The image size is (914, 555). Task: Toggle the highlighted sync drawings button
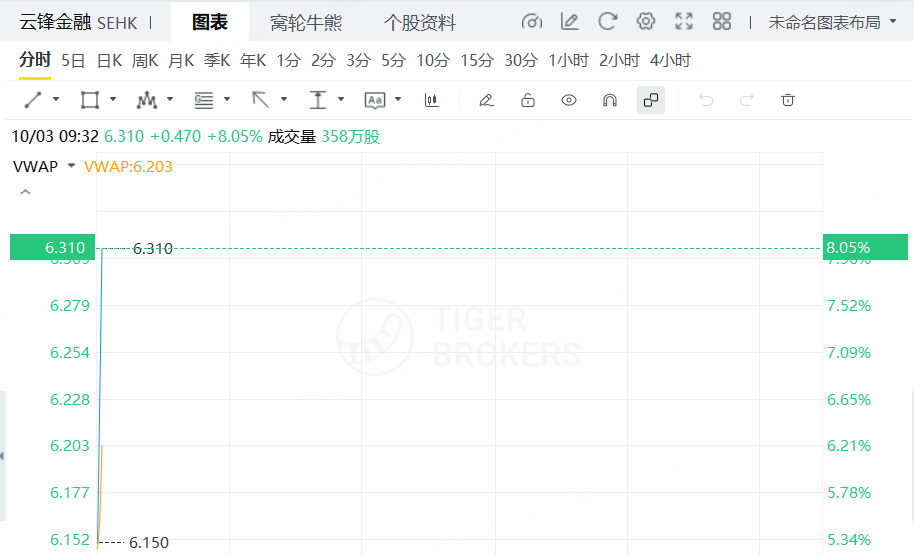651,100
